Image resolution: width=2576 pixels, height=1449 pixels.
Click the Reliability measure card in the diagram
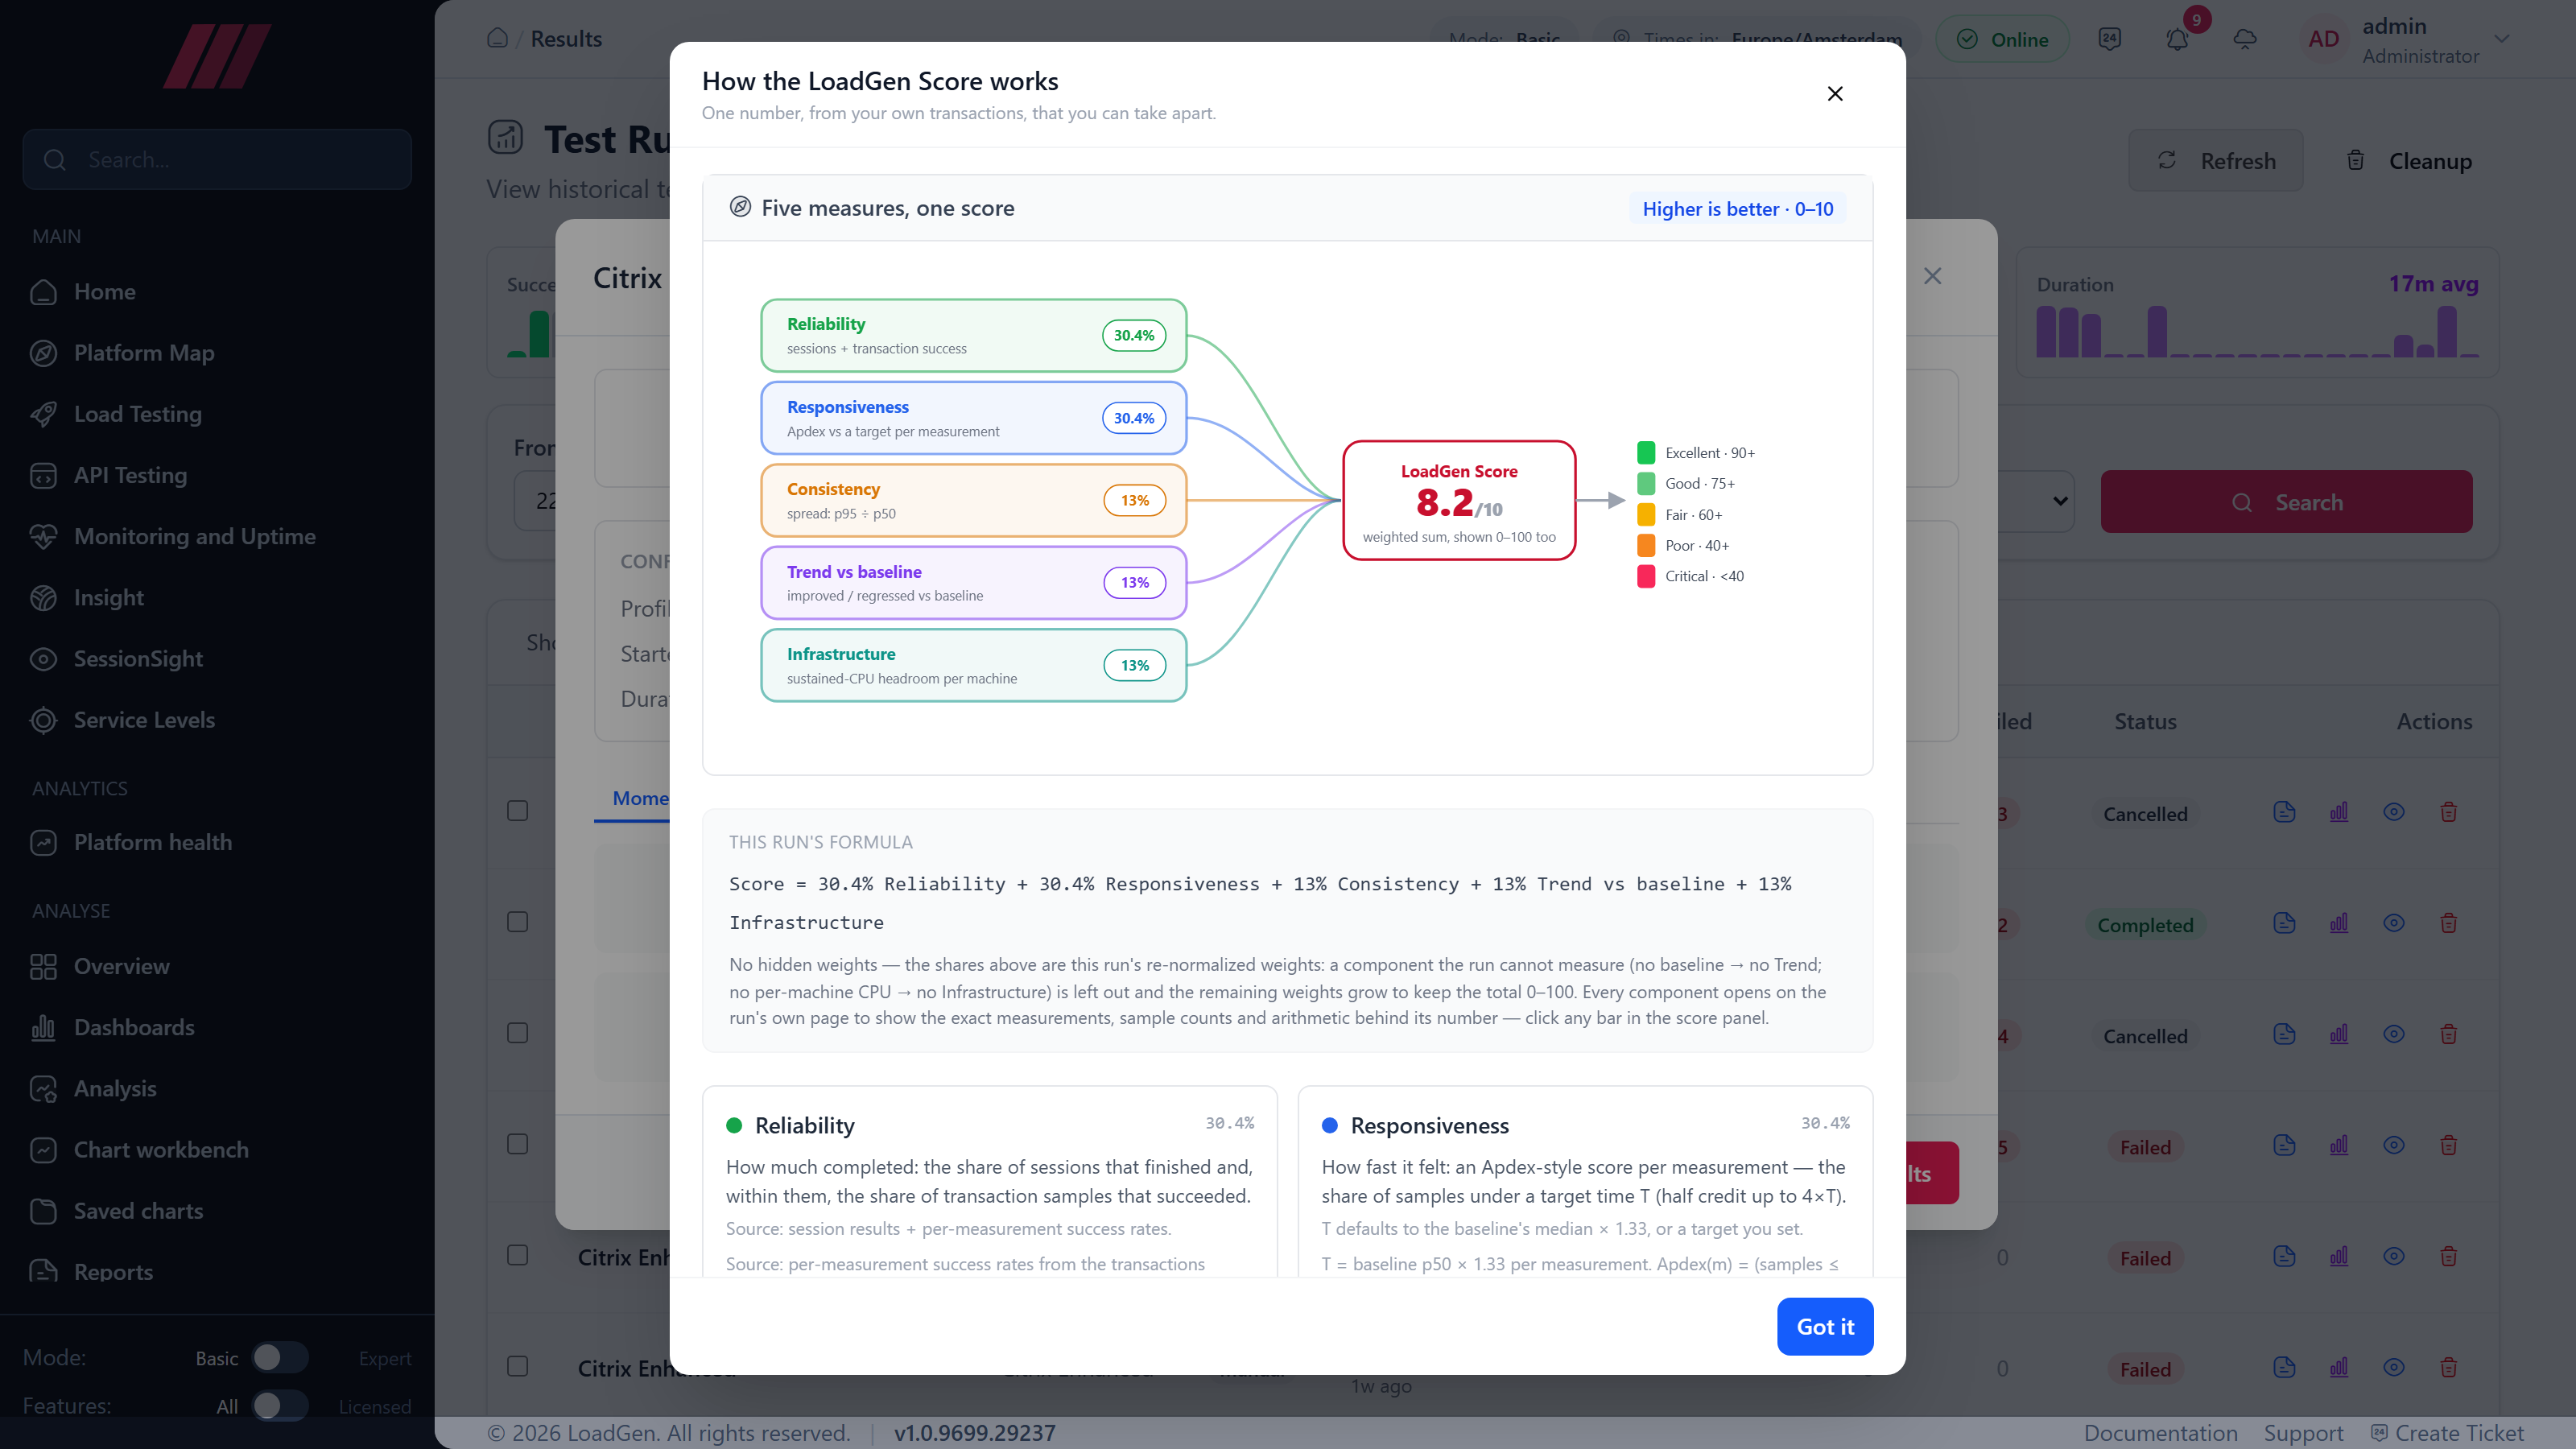pyautogui.click(x=973, y=336)
